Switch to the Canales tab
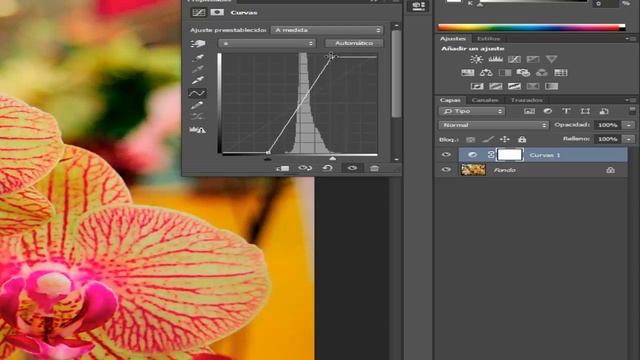This screenshot has height=360, width=640. (x=485, y=100)
